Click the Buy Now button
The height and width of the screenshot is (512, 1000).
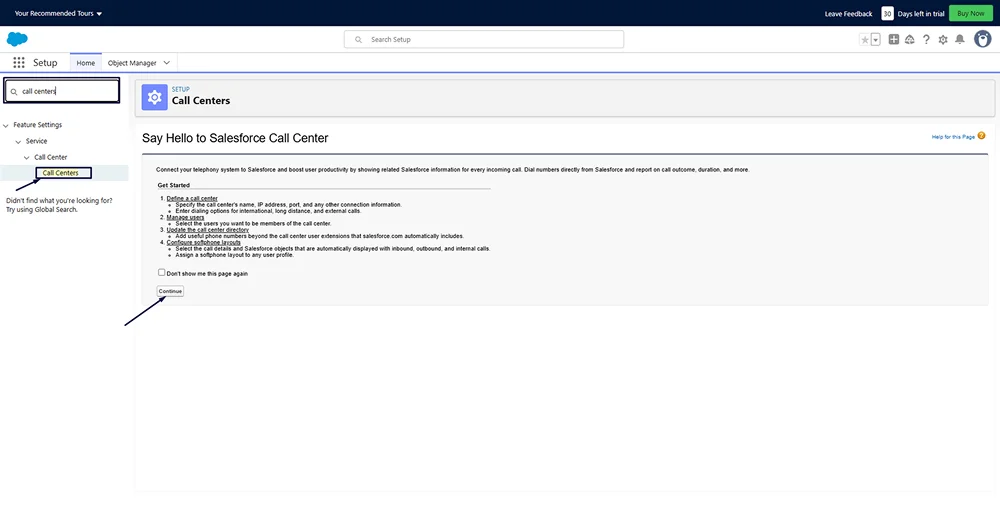pos(971,13)
